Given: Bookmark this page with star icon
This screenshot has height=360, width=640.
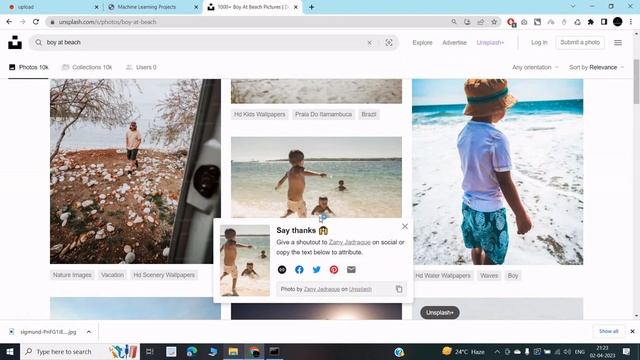Looking at the screenshot, I should (494, 22).
